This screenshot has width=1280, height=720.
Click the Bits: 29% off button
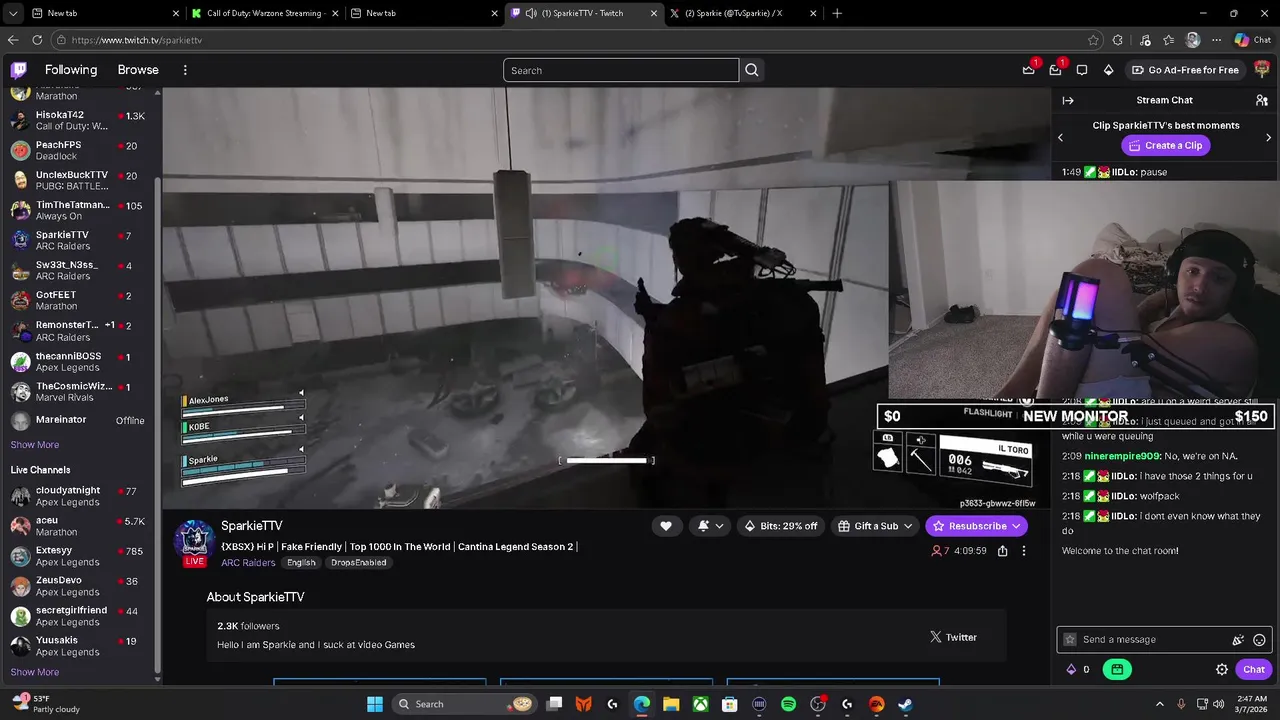781,526
